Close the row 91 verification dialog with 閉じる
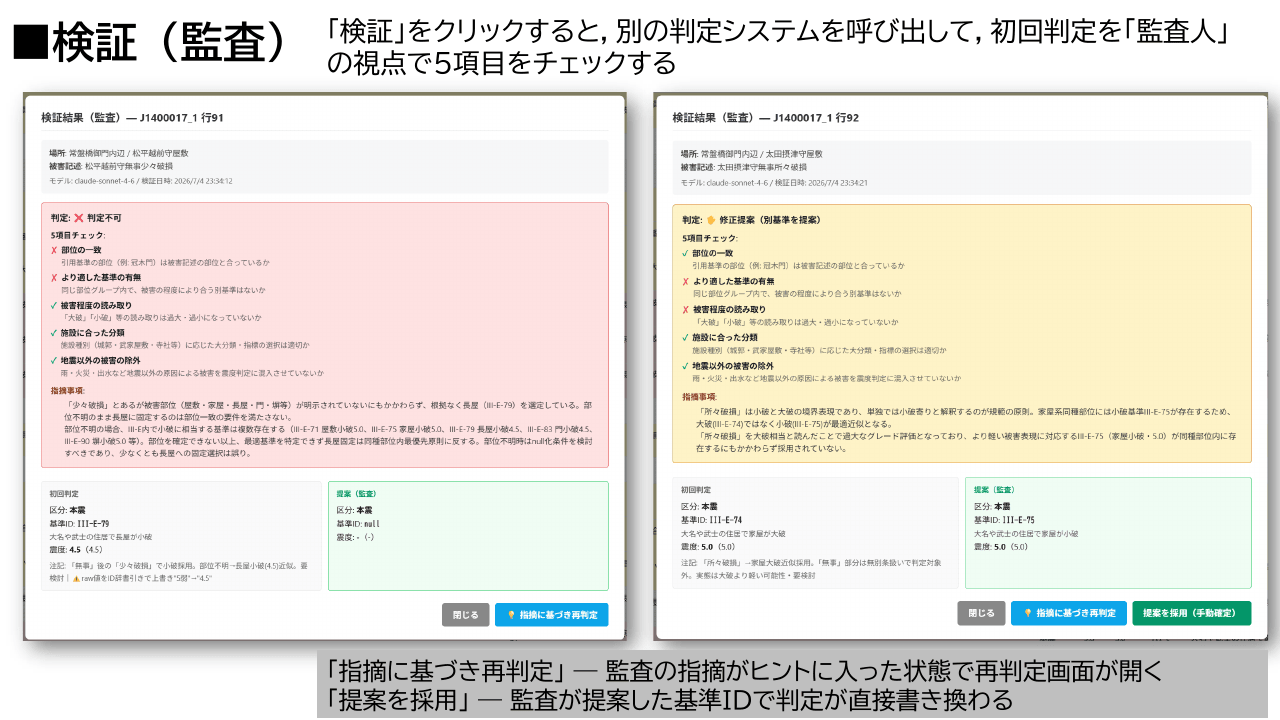Image resolution: width=1280 pixels, height=720 pixels. pos(466,614)
